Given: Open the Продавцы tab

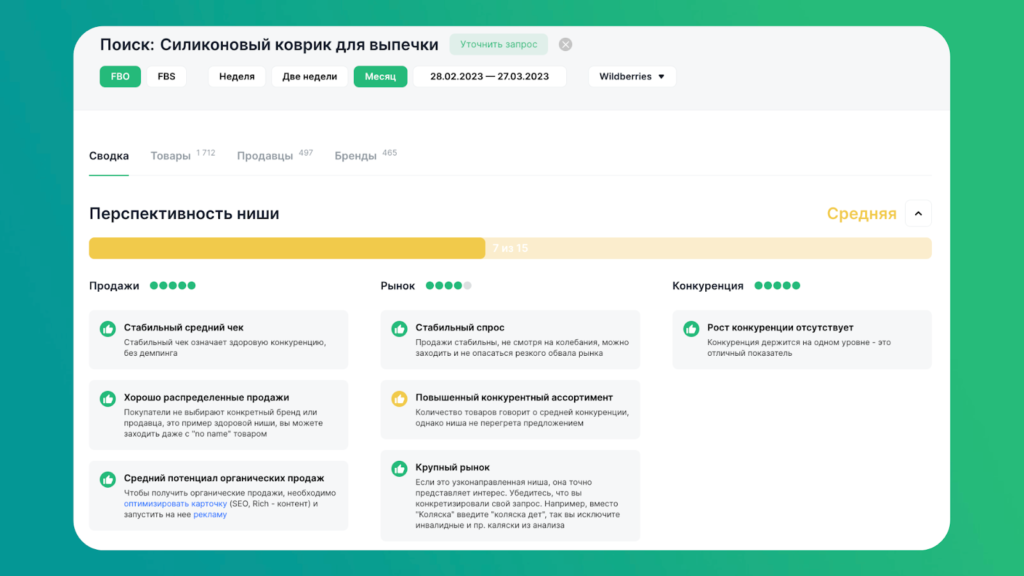Looking at the screenshot, I should click(x=265, y=156).
